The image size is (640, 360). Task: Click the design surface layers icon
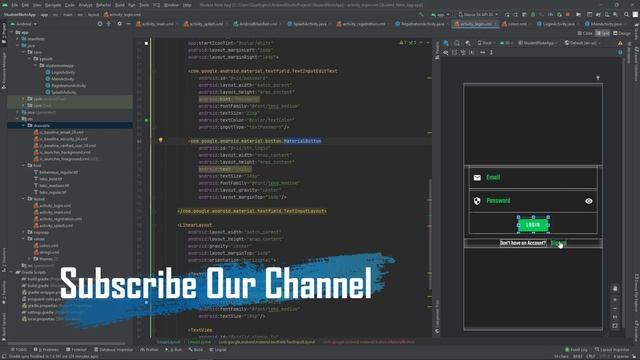[446, 43]
